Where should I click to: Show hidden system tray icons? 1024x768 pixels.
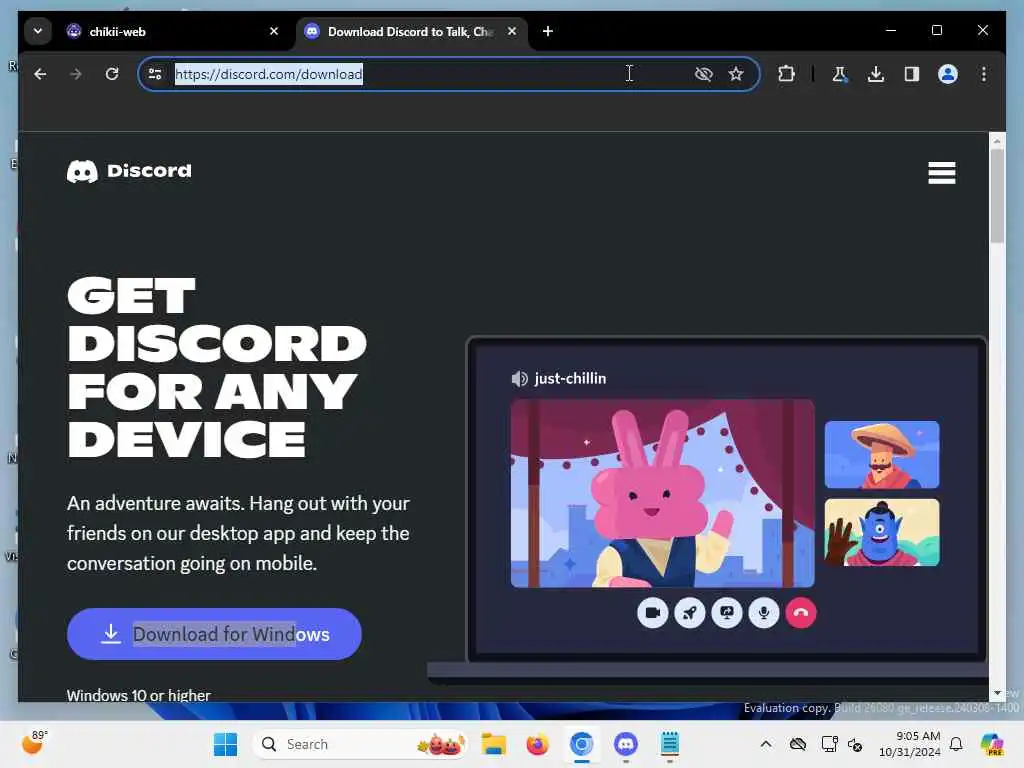(x=766, y=744)
